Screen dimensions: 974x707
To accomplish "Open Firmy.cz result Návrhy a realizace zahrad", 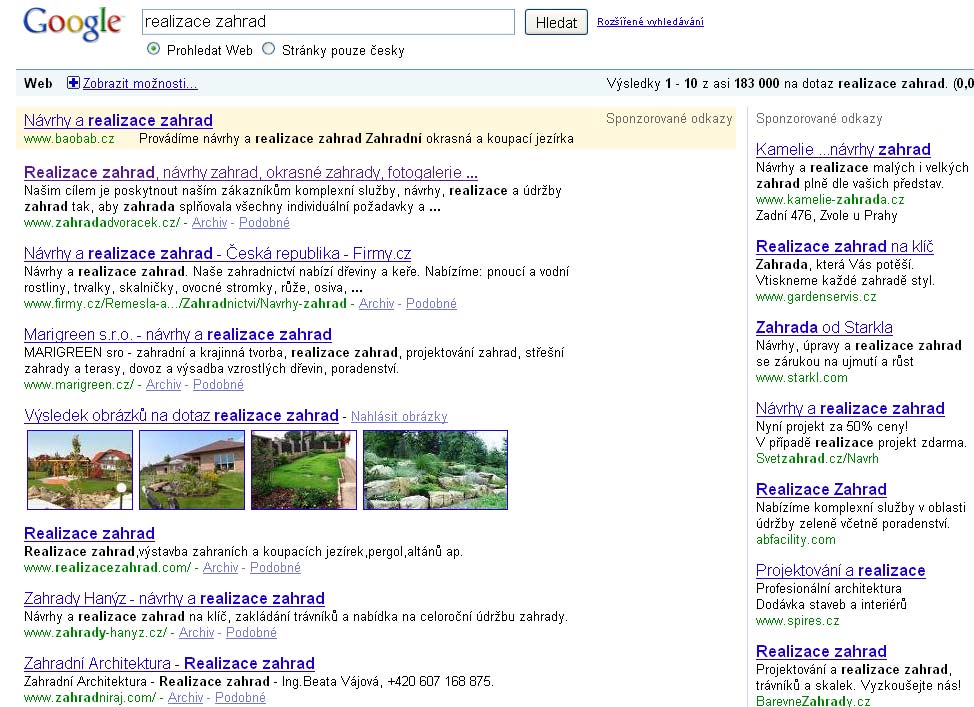I will pos(217,253).
